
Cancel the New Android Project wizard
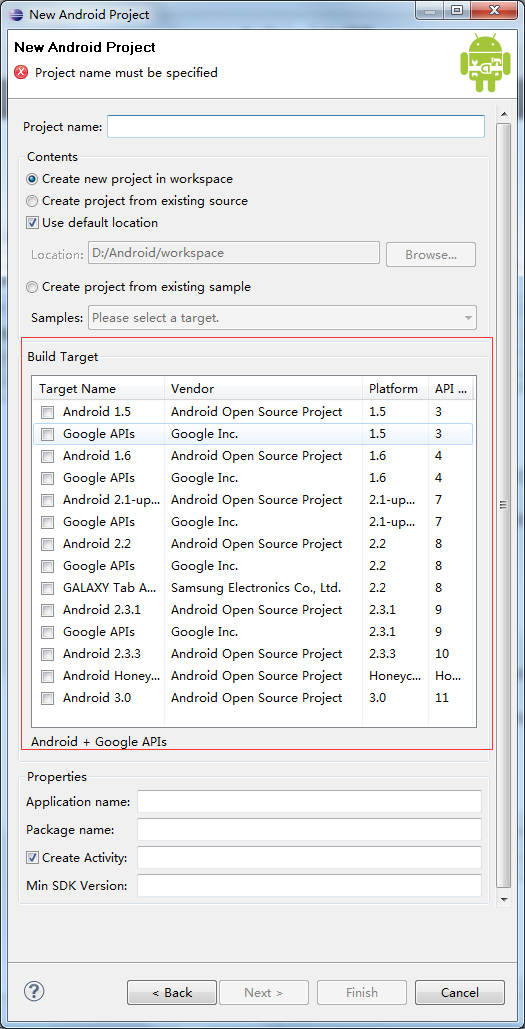459,992
